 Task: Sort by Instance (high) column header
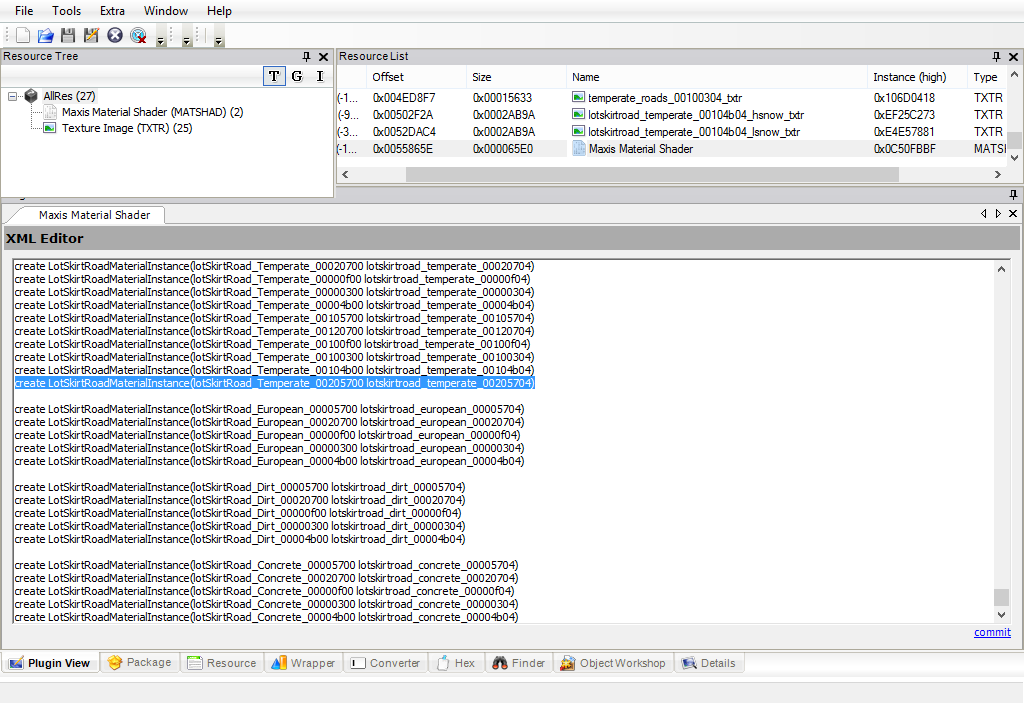point(917,77)
